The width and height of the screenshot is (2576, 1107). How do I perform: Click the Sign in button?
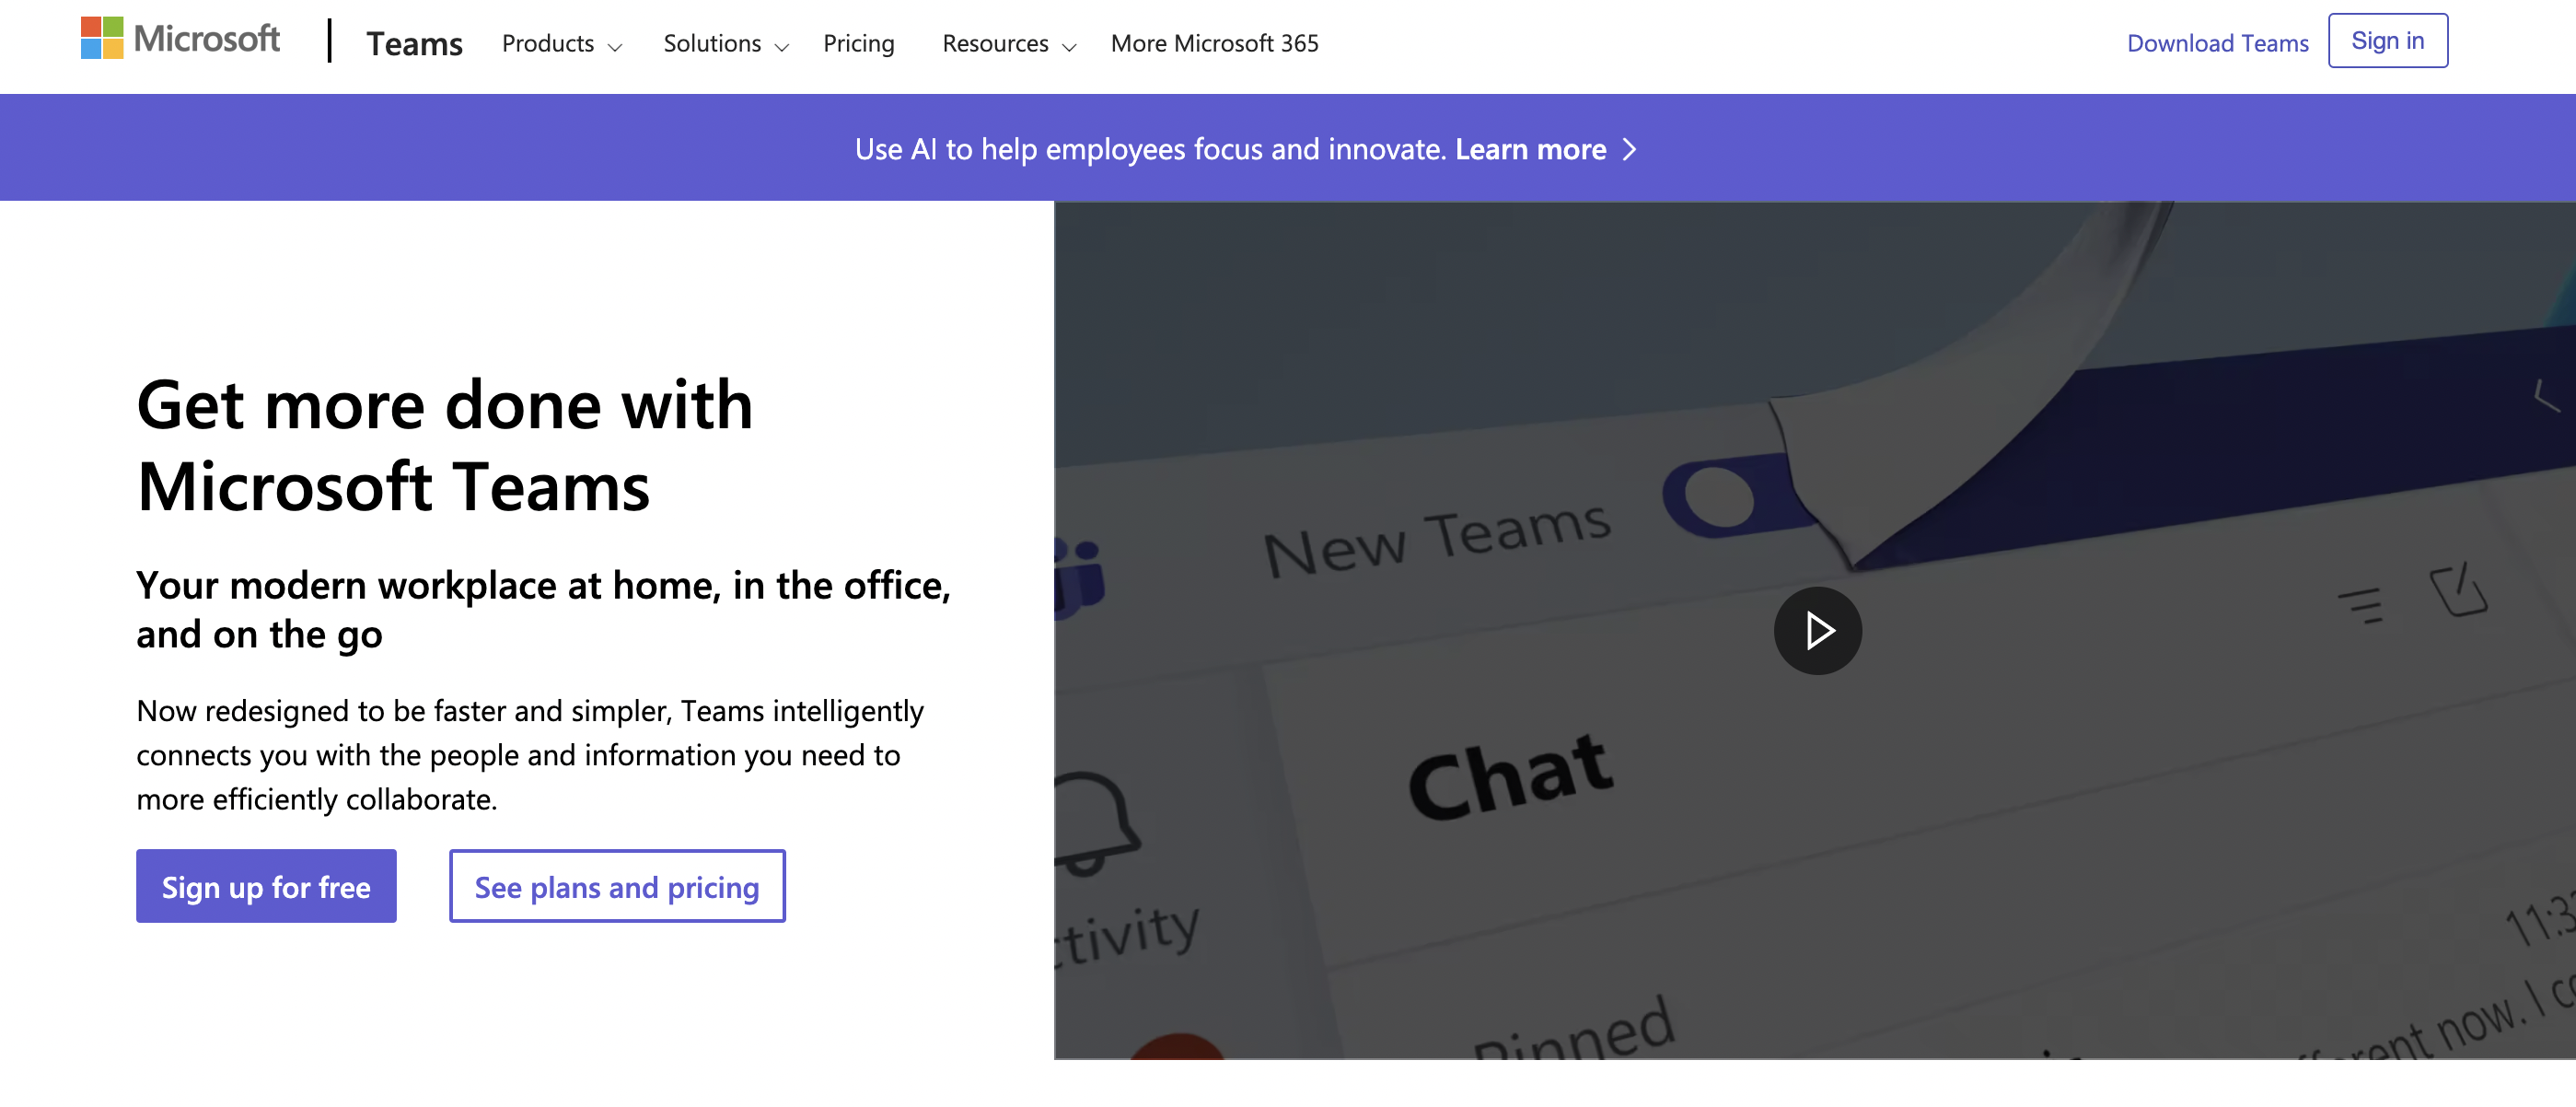2387,41
